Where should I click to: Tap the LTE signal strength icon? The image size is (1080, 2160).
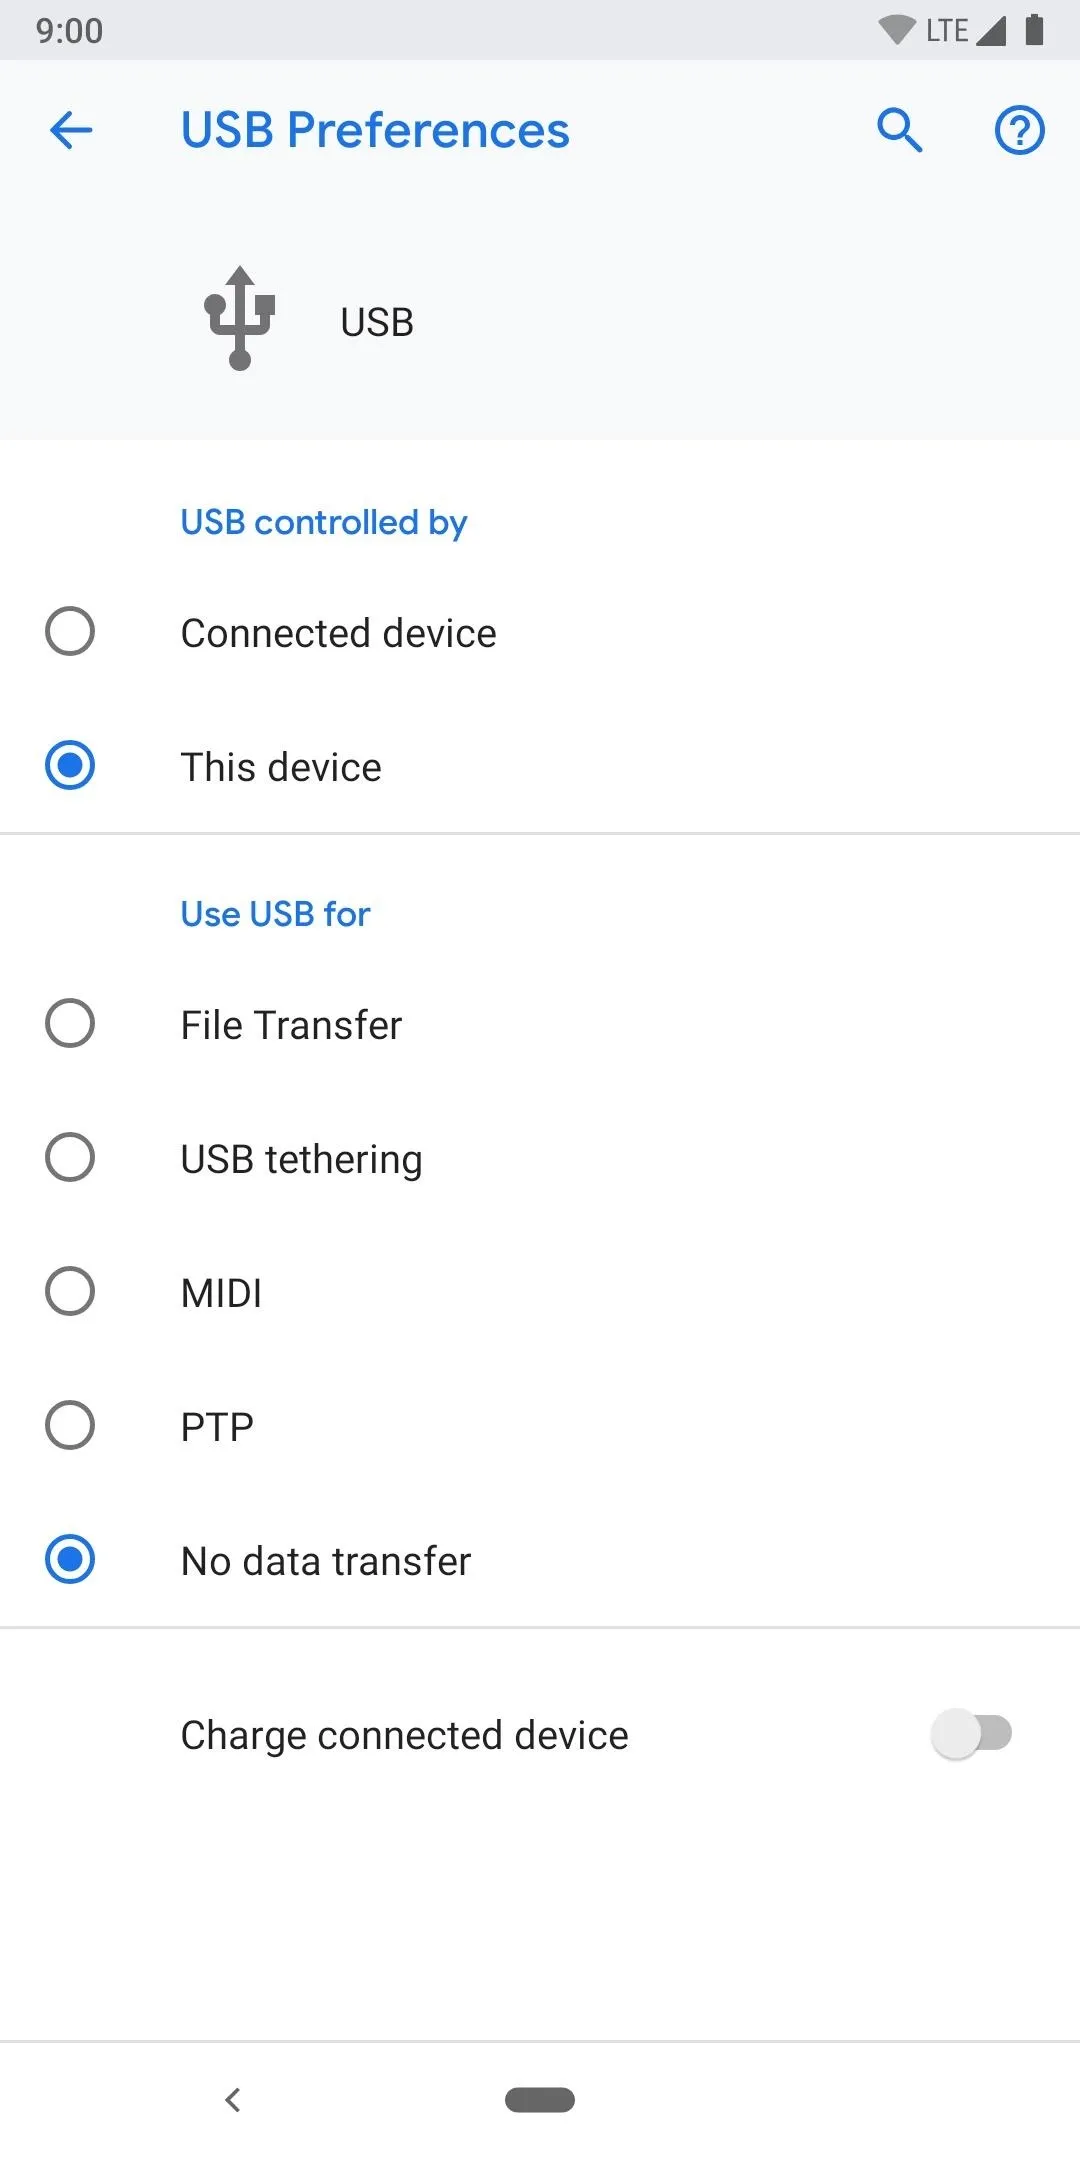pyautogui.click(x=990, y=30)
